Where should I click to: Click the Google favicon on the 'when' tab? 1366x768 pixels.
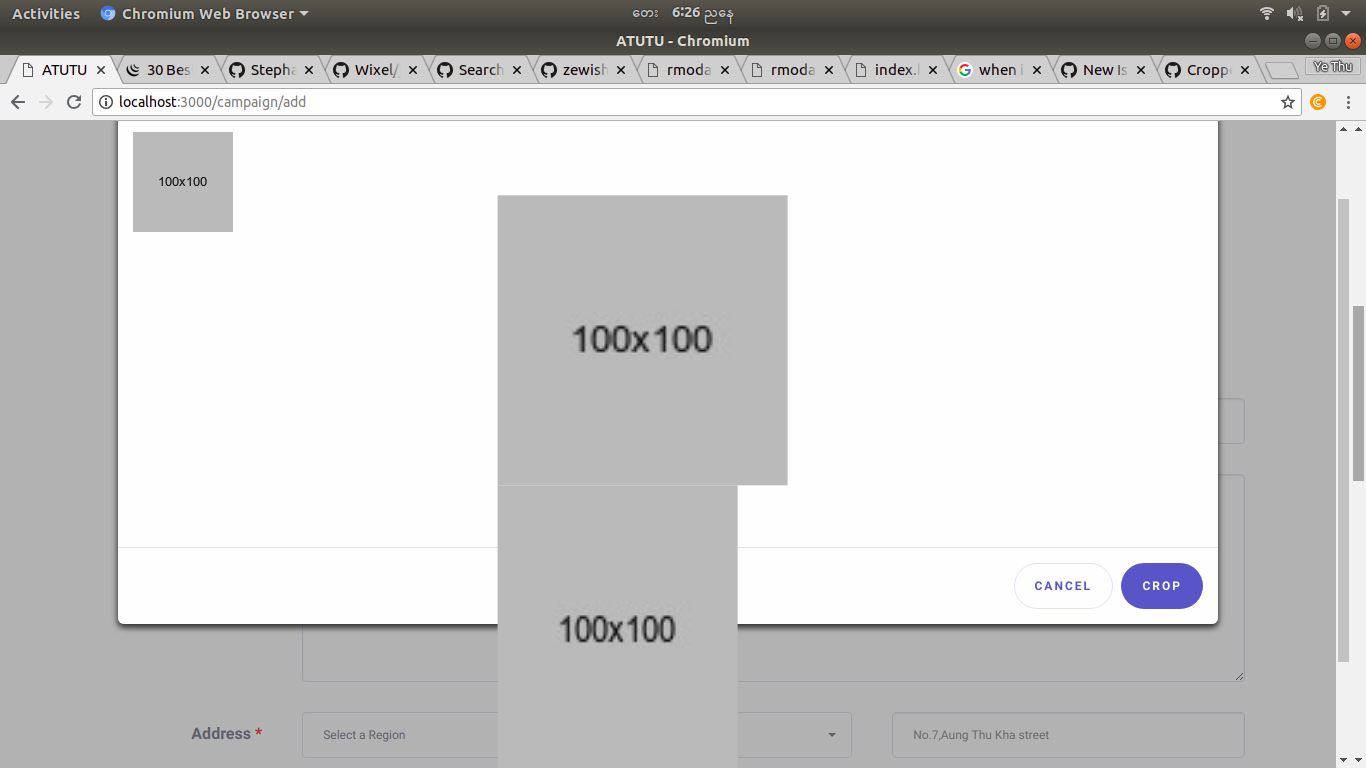[967, 69]
